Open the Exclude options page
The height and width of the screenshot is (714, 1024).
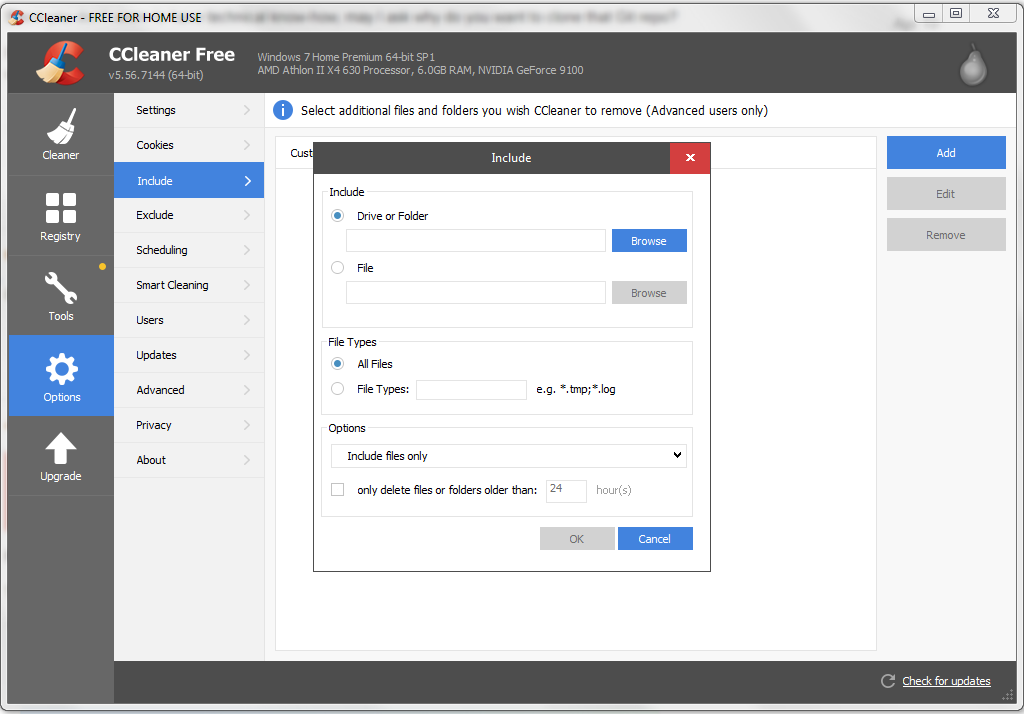coord(189,215)
